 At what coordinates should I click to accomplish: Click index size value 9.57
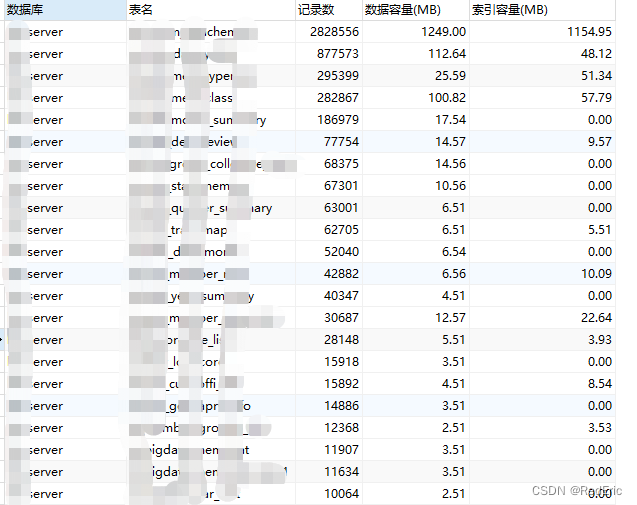pyautogui.click(x=600, y=141)
